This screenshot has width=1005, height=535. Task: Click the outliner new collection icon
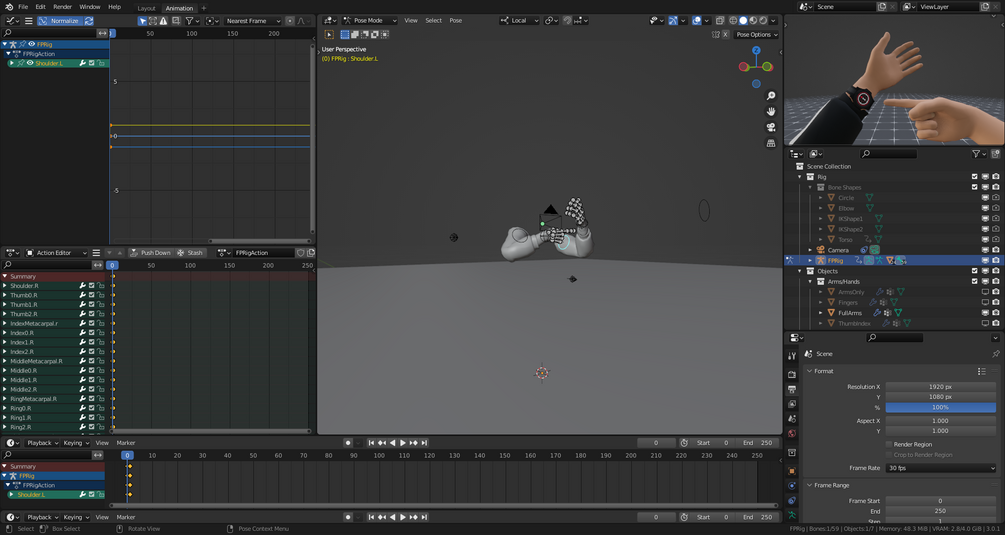pos(995,154)
